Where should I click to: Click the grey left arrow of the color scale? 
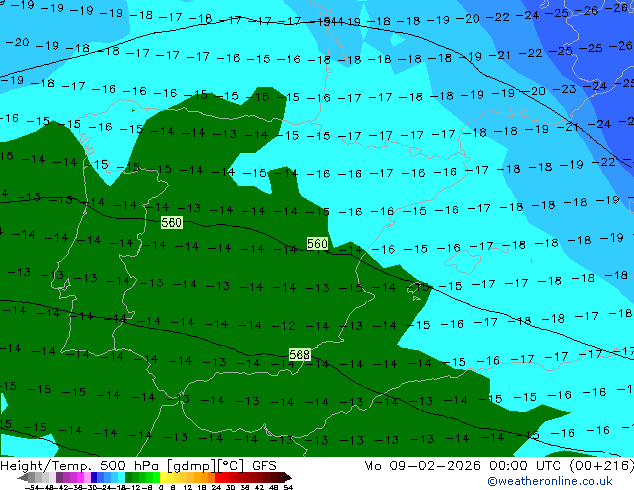(23, 477)
